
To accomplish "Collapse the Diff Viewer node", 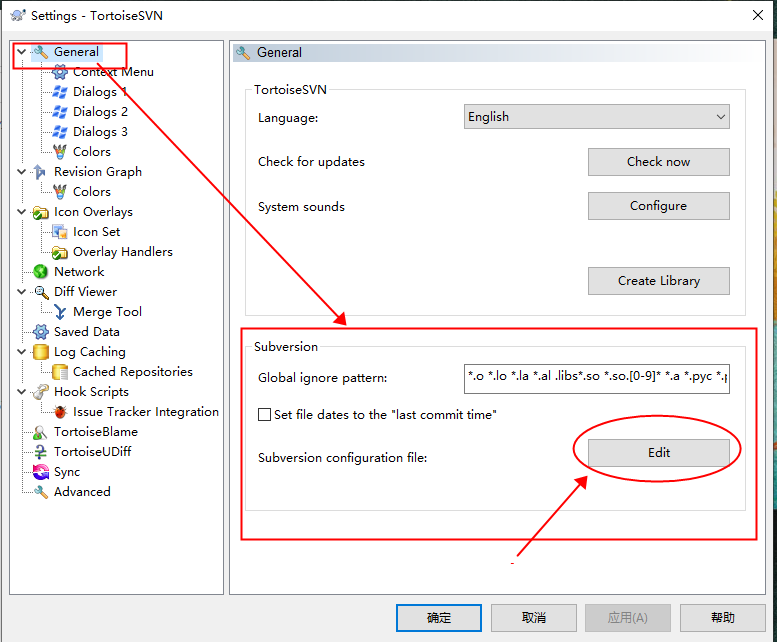I will [21, 292].
